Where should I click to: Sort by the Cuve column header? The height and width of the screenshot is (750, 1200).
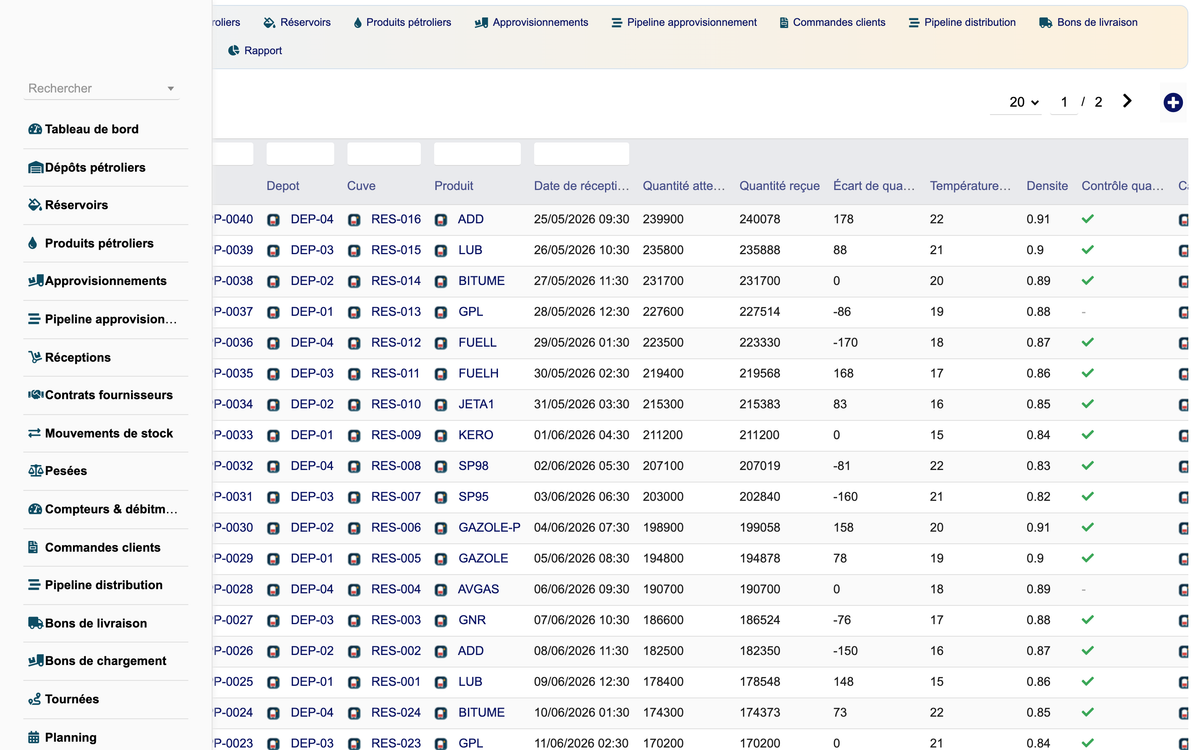[x=361, y=186]
